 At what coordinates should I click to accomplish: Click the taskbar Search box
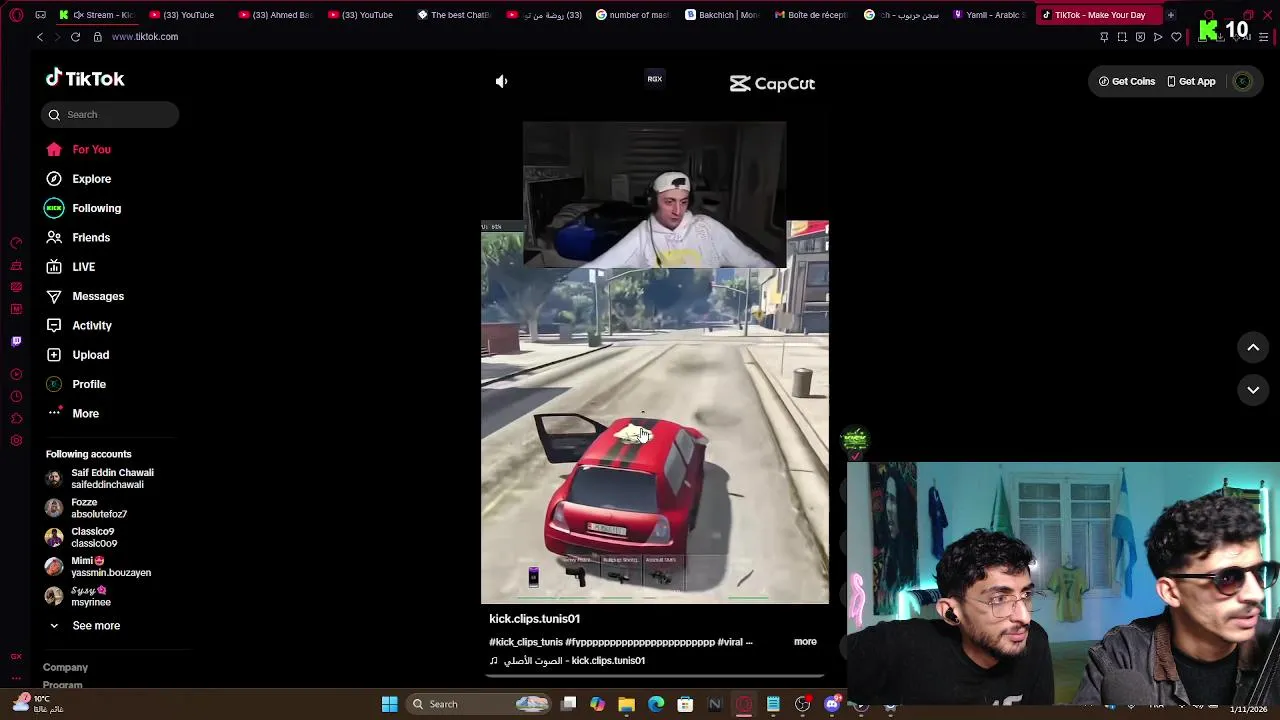pyautogui.click(x=480, y=704)
